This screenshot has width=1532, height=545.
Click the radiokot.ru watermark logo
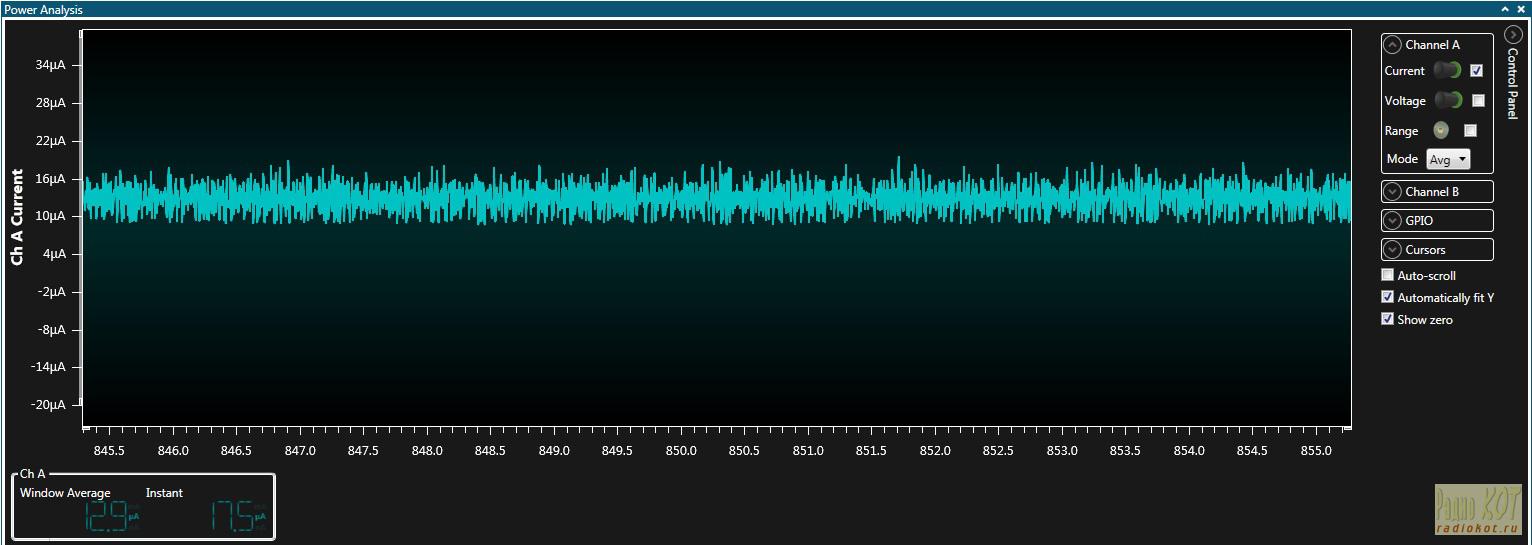(1477, 510)
